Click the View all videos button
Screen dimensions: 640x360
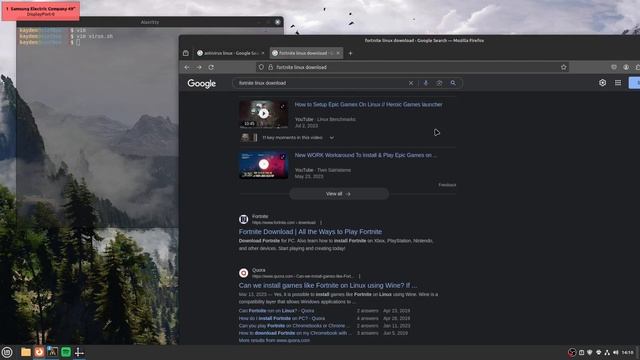(339, 194)
